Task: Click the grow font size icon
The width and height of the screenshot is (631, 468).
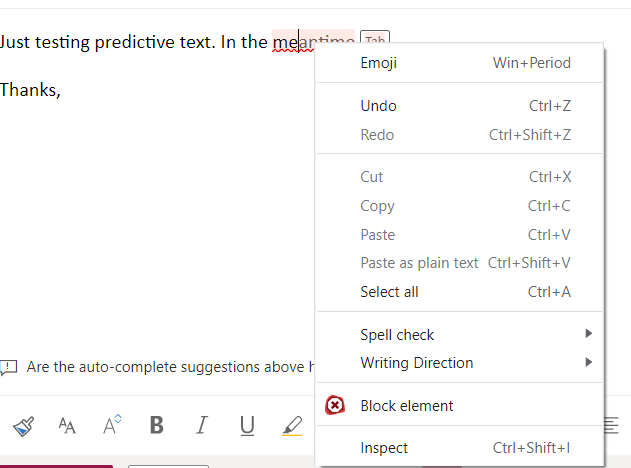Action: click(x=112, y=425)
